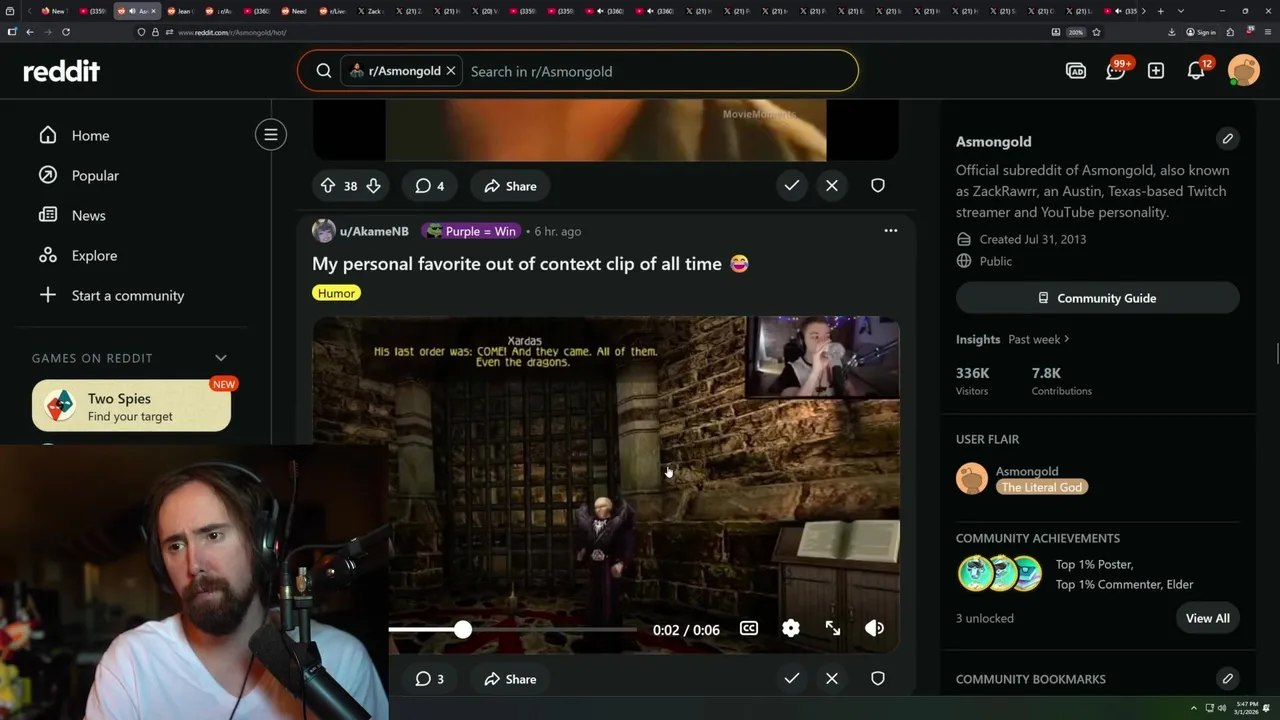Image resolution: width=1280 pixels, height=720 pixels.
Task: Click the page vertical scrollbar
Action: click(x=1276, y=354)
